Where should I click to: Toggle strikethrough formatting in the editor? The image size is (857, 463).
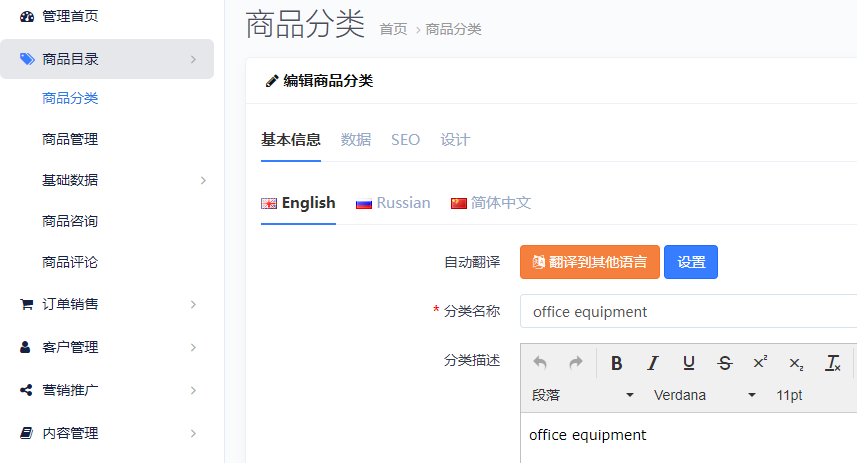725,362
